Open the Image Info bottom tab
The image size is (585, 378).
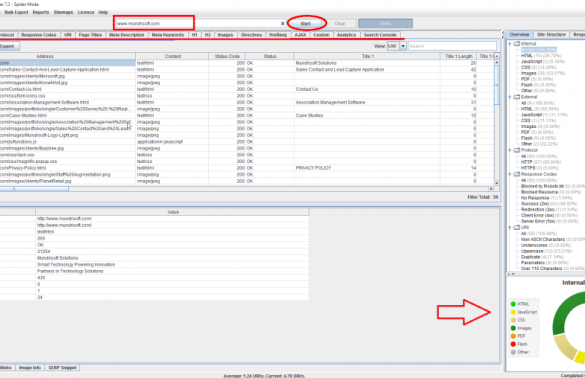[30, 368]
